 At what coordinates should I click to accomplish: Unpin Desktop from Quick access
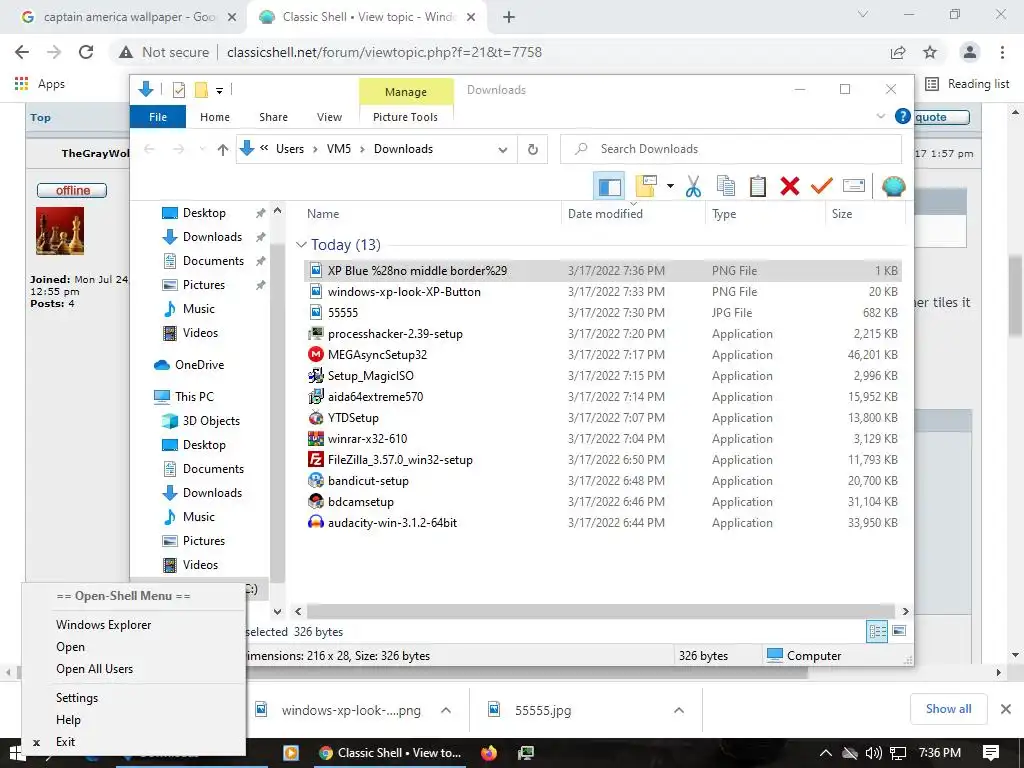click(x=261, y=213)
